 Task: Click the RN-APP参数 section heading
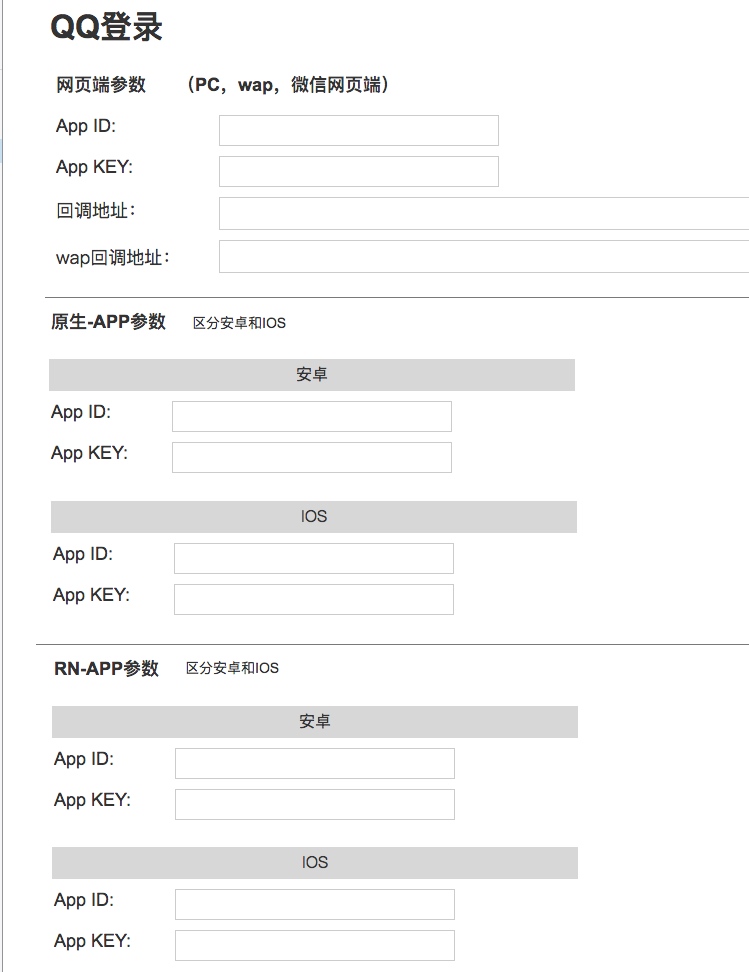107,668
